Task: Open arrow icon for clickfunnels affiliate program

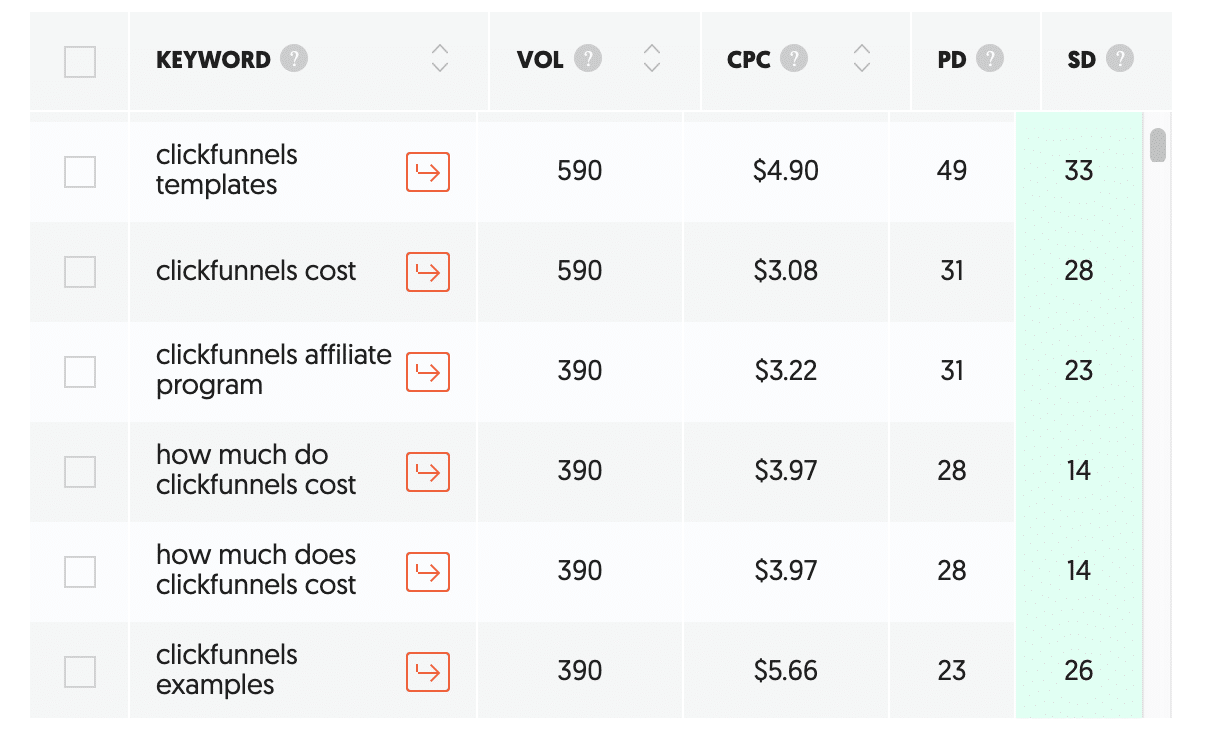Action: coord(428,372)
